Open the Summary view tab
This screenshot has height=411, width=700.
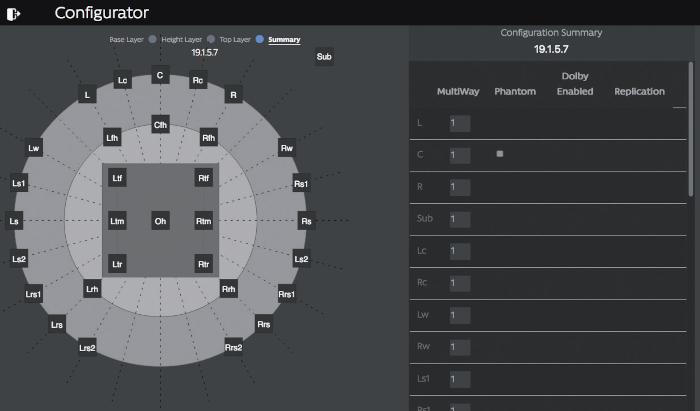(x=284, y=40)
